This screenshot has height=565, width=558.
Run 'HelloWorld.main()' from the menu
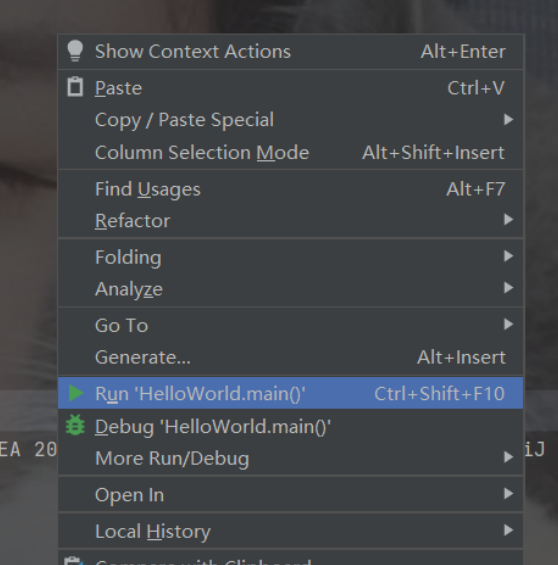290,393
